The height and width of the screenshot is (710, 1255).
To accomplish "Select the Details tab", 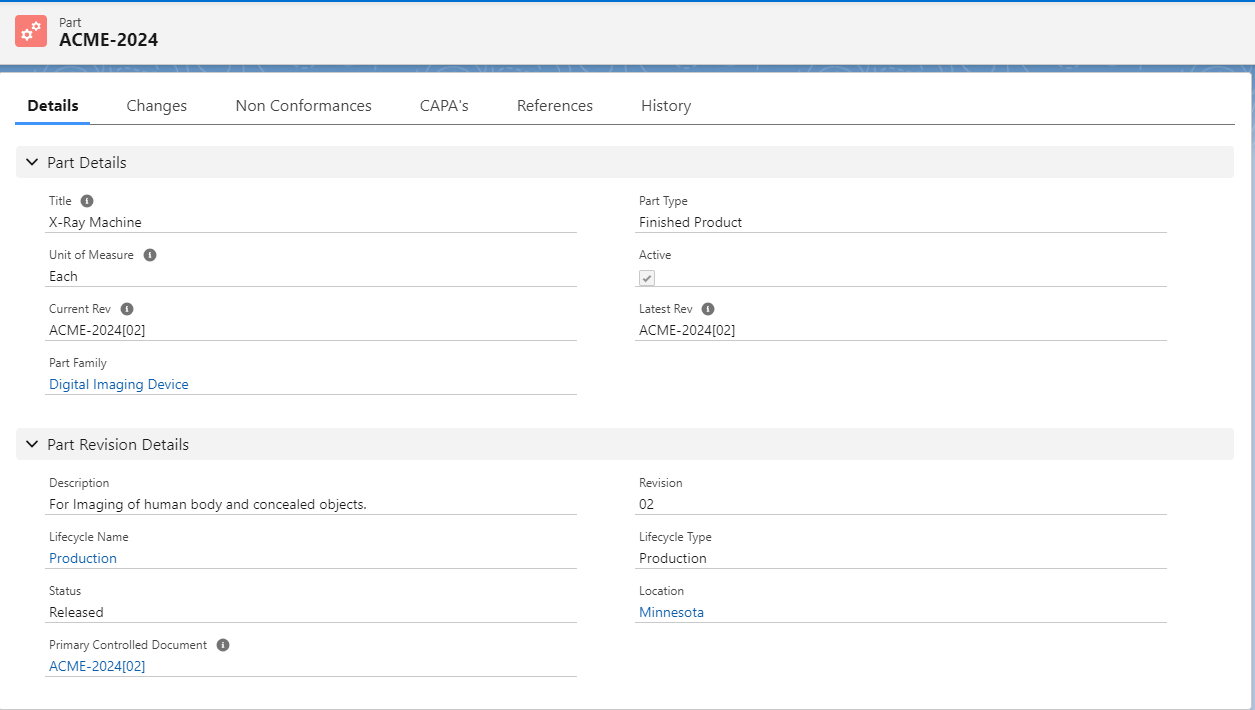I will click(53, 106).
